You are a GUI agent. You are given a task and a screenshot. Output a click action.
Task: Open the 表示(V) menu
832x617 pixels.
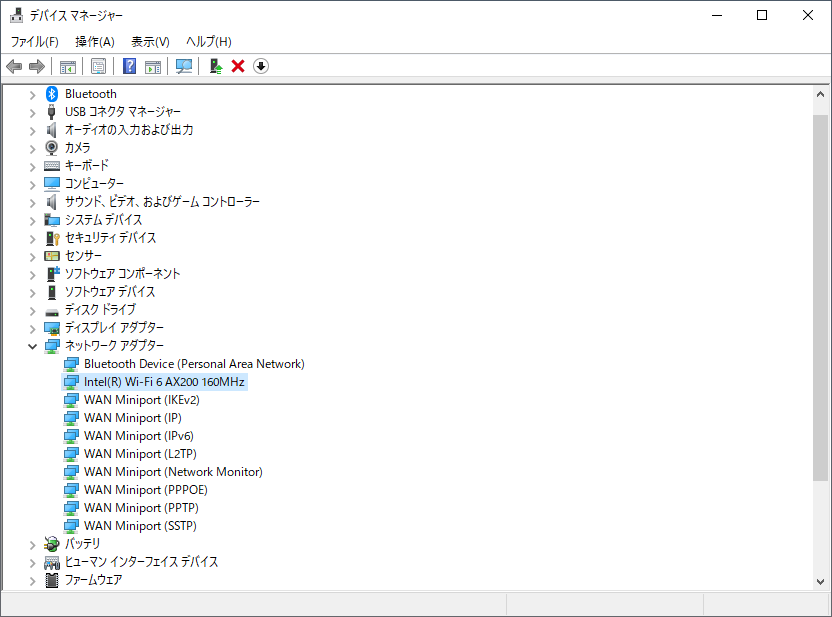pos(150,41)
